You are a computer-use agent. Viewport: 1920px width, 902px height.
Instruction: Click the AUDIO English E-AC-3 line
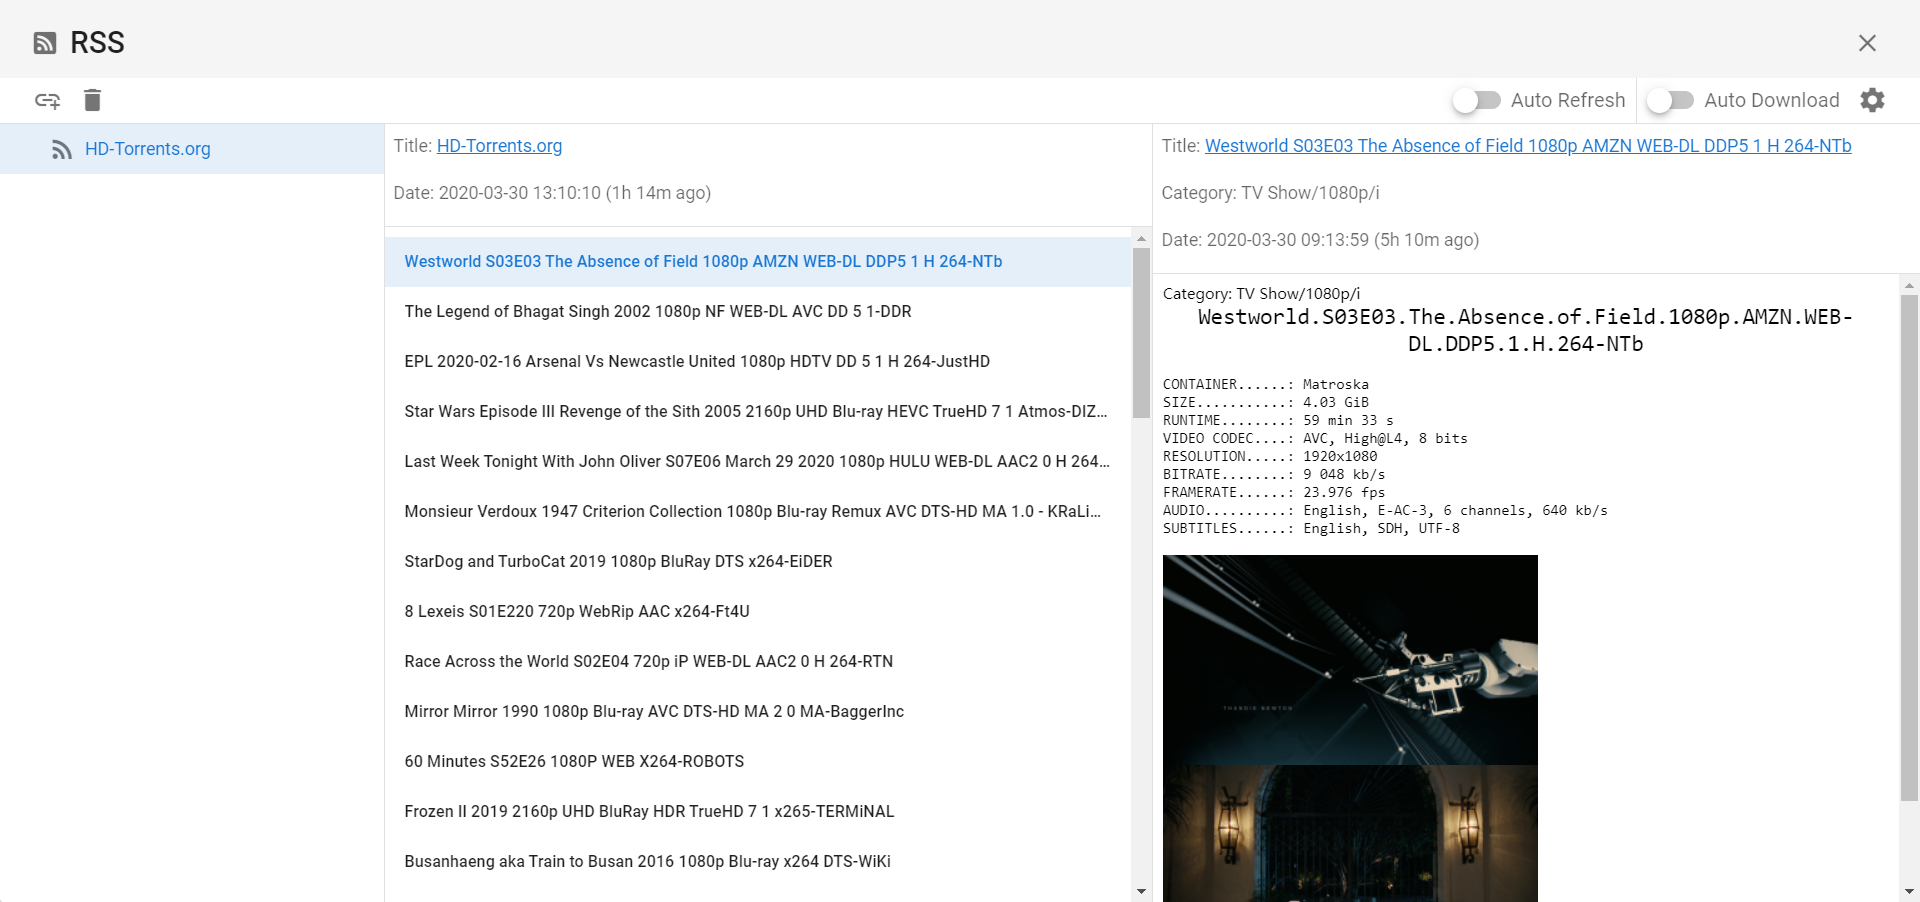[1385, 511]
